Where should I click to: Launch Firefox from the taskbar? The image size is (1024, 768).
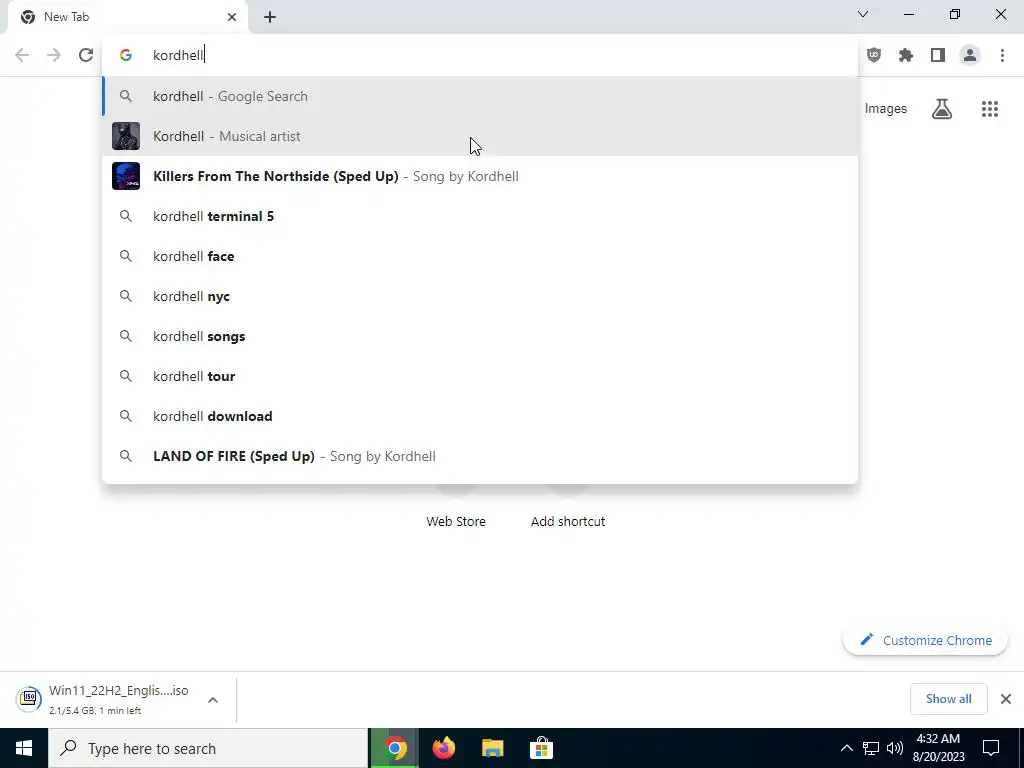443,748
